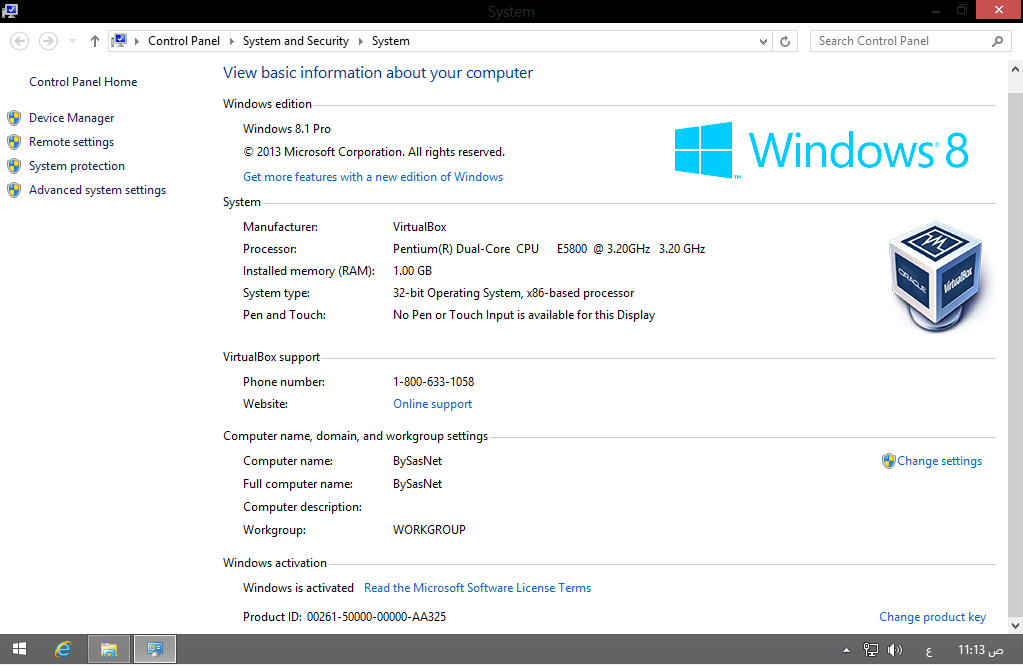Go back using the Back arrow
1023x665 pixels.
coord(20,41)
